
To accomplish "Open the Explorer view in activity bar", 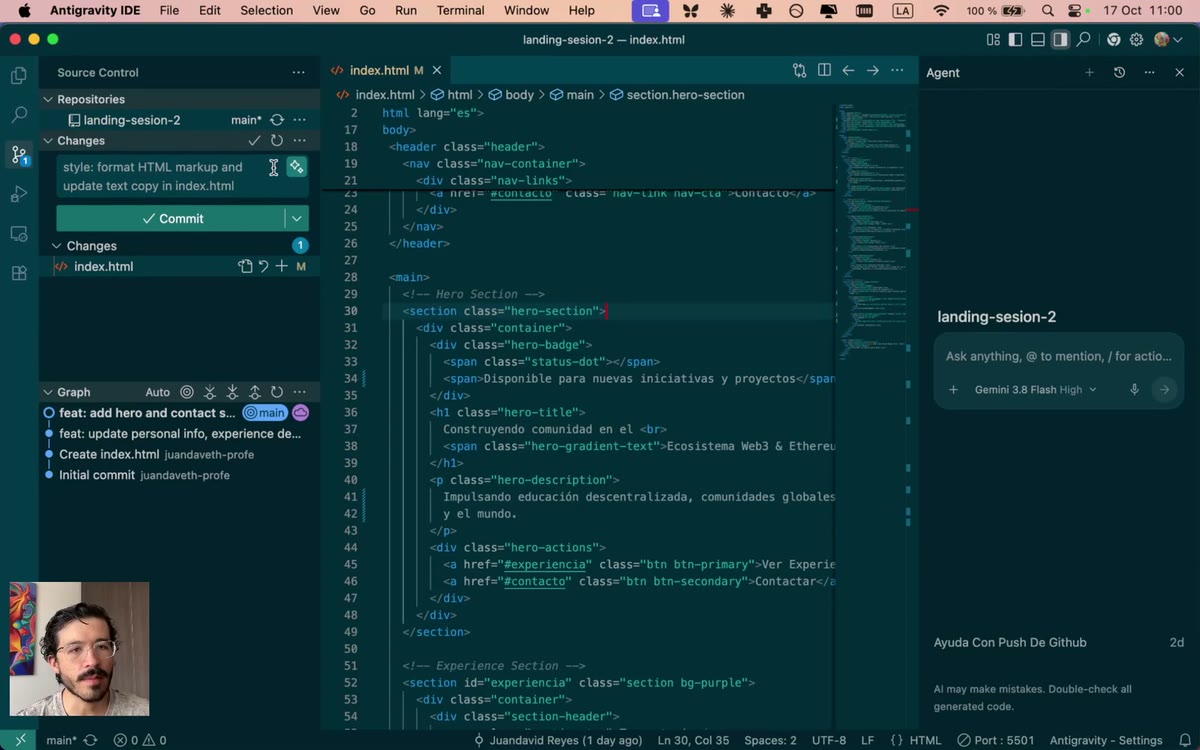I will [x=18, y=75].
